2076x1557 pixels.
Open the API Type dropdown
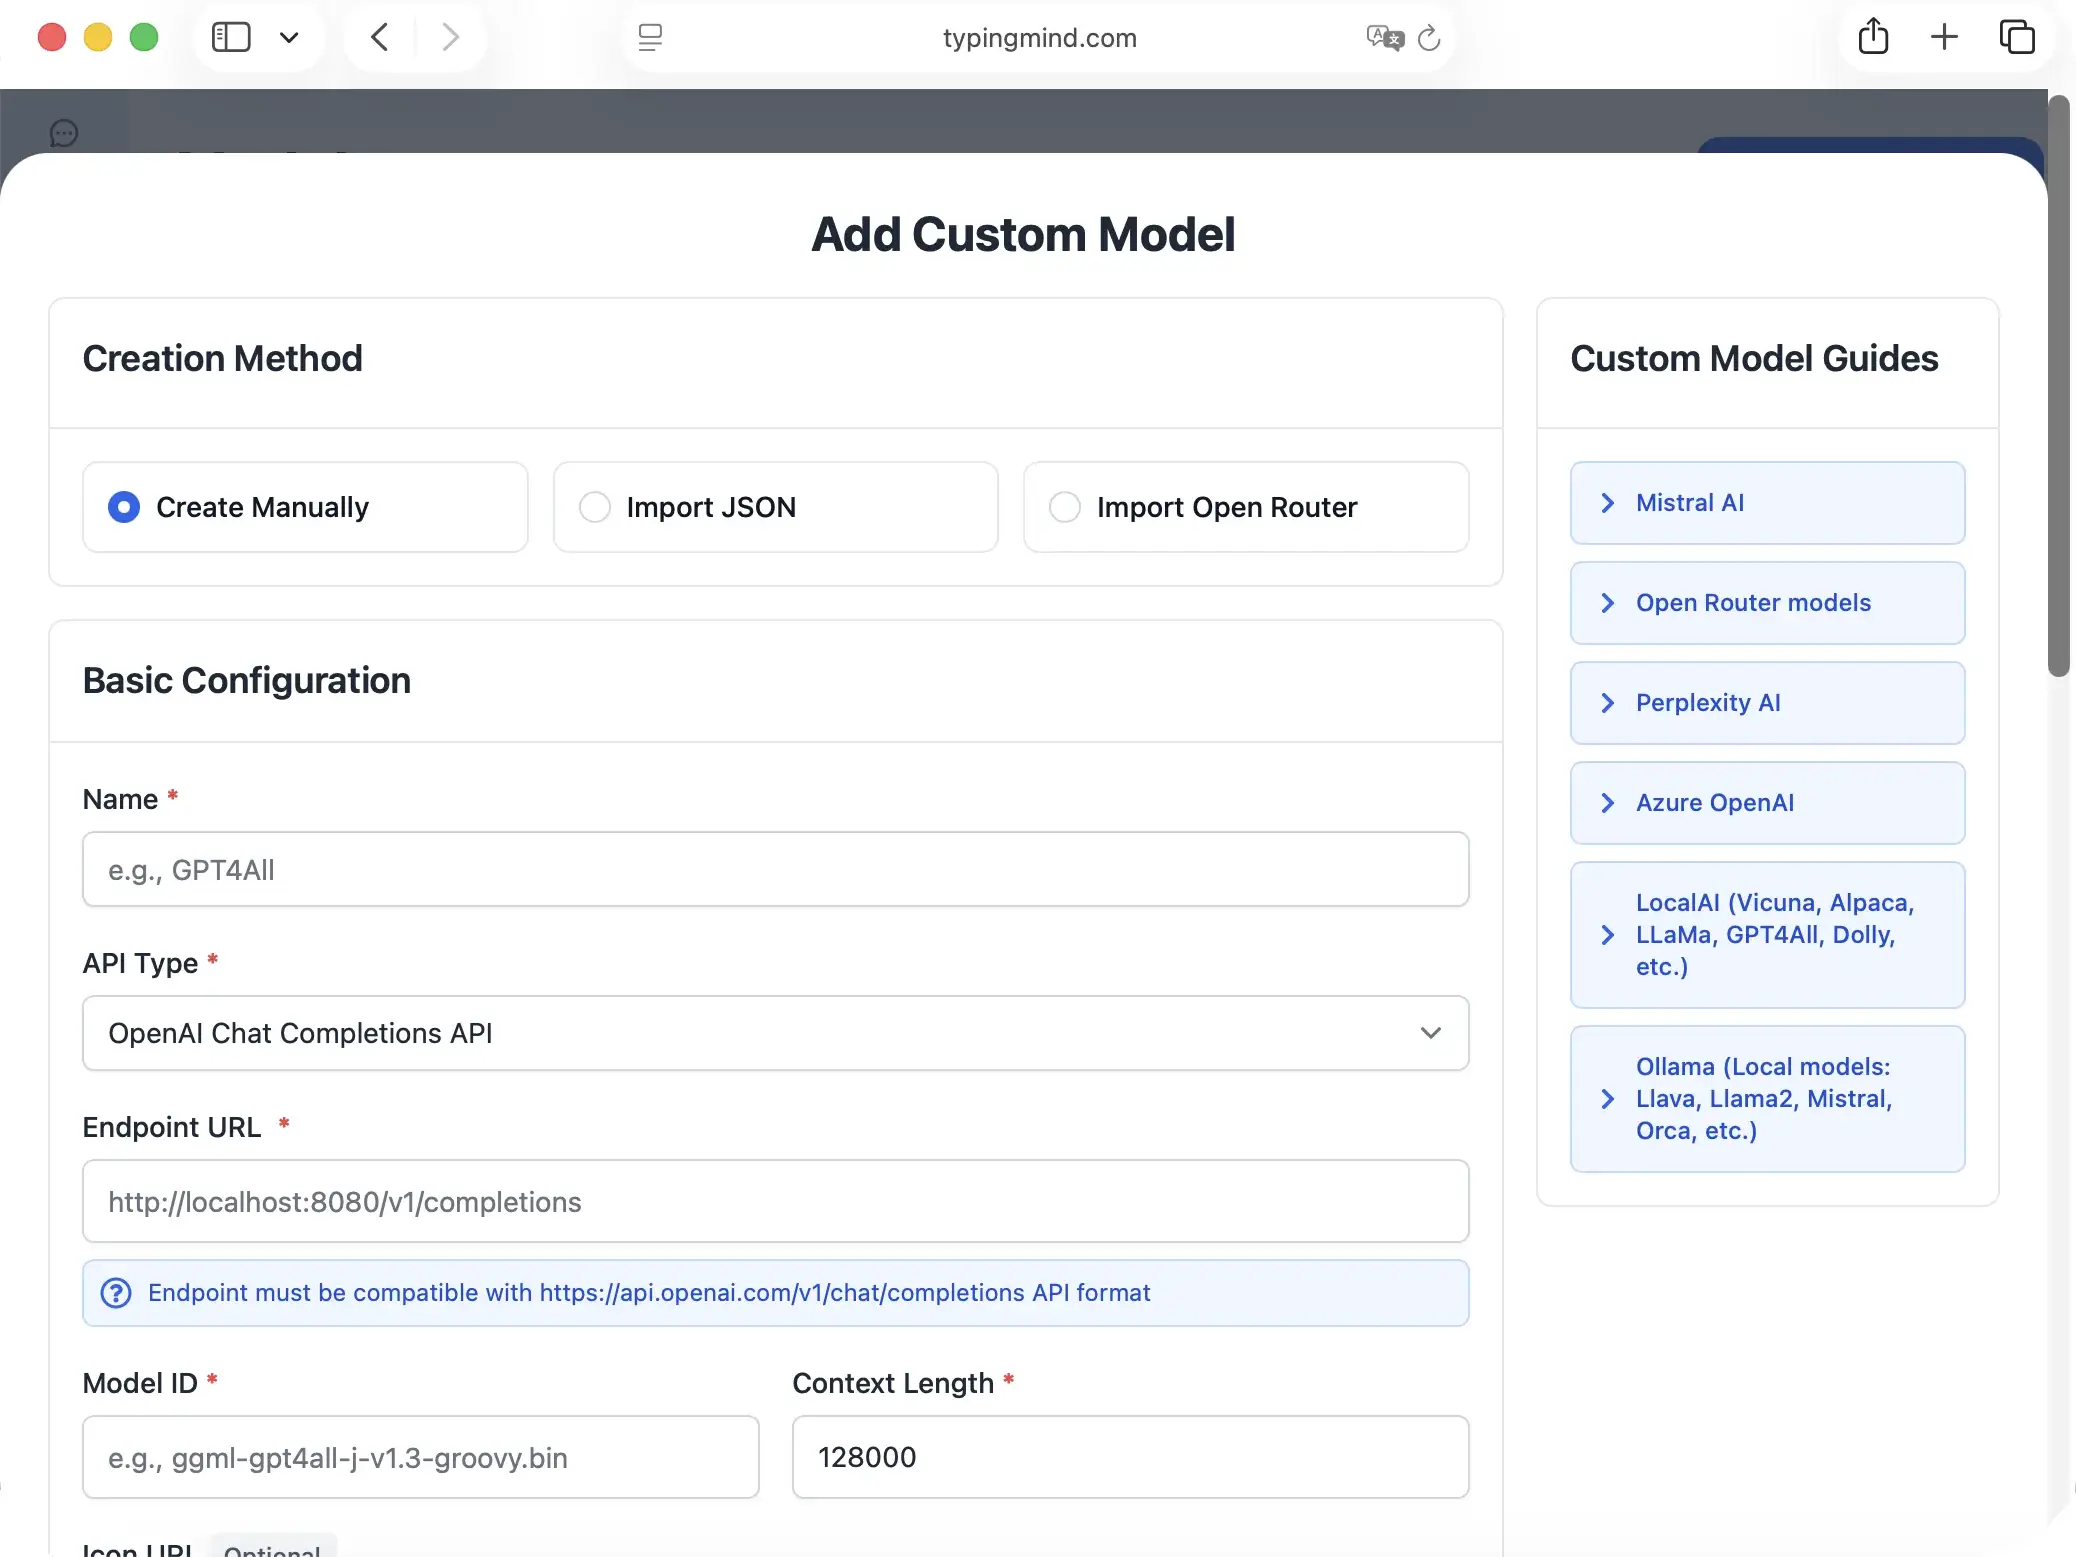[x=775, y=1033]
